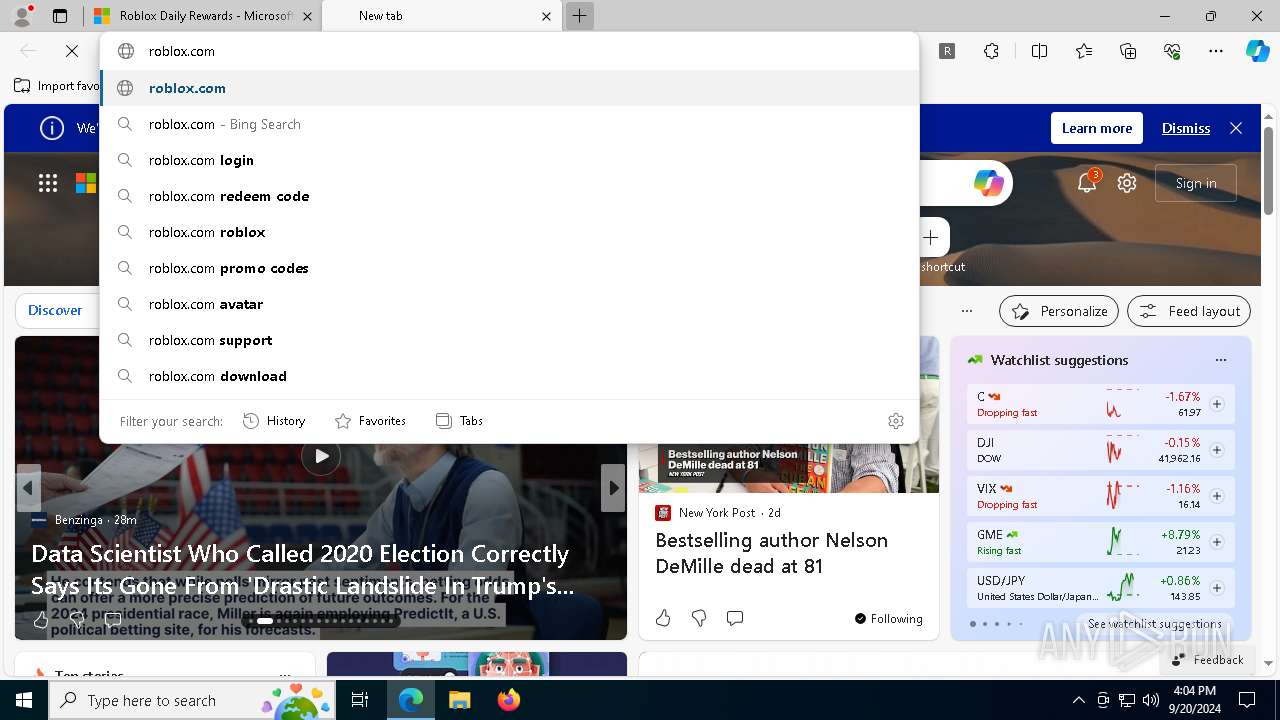This screenshot has height=720, width=1280.
Task: Dislike the Nelson DeMille story
Action: [x=699, y=618]
